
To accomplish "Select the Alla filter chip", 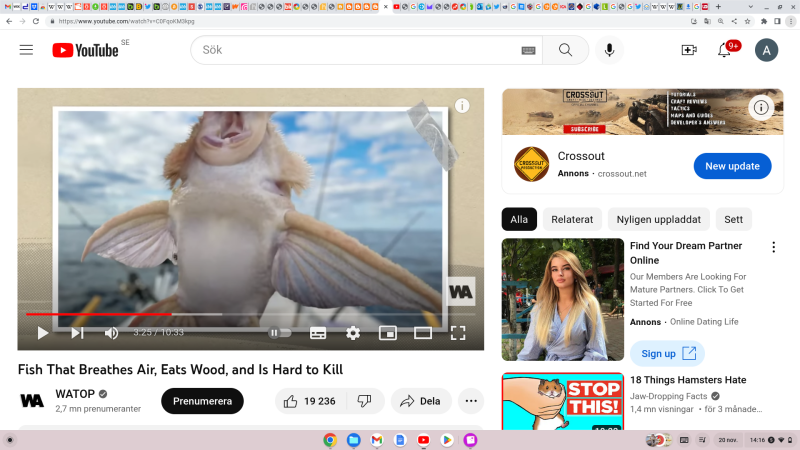I will (519, 219).
